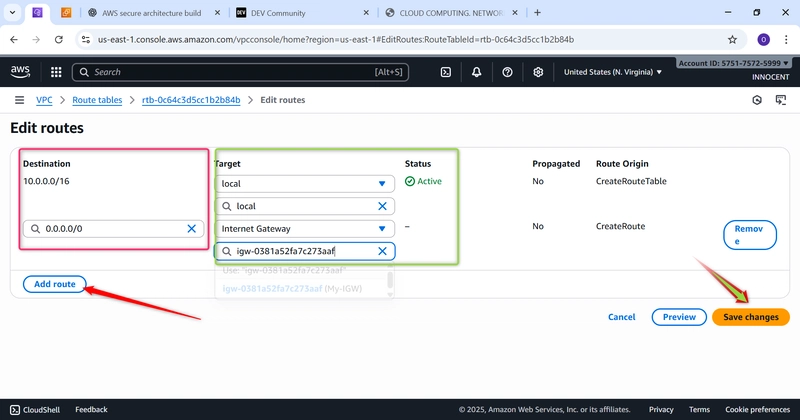Screen dimensions: 800x420
Task: Click the suggestions list scrollbar
Action: (390, 280)
